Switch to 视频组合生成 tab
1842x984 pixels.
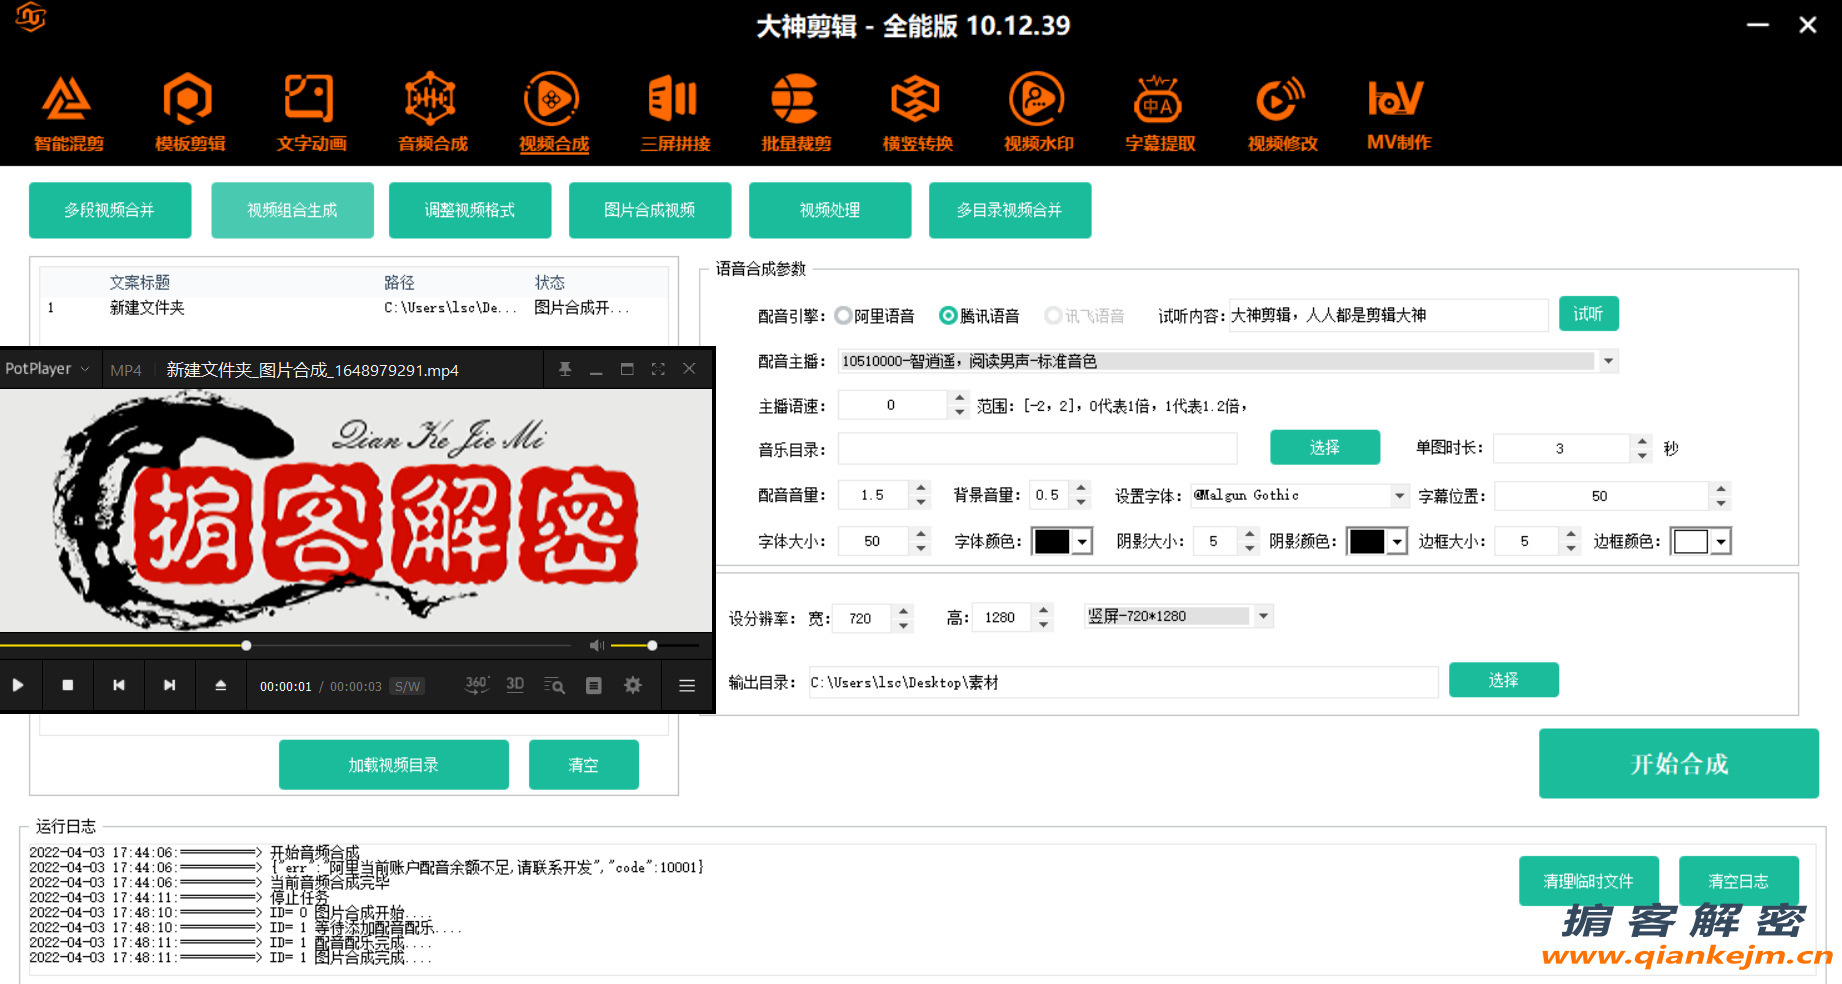292,210
